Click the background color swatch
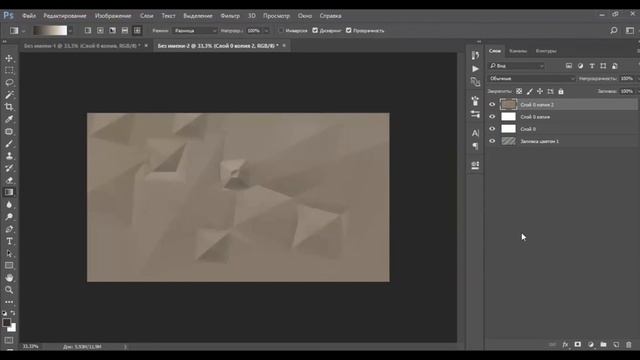The height and width of the screenshot is (360, 640). tap(13, 328)
